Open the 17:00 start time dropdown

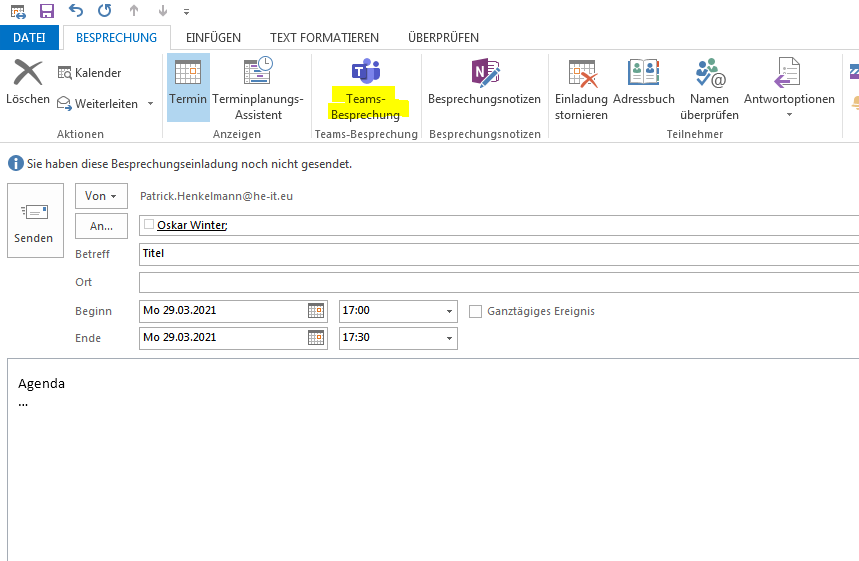click(x=449, y=311)
